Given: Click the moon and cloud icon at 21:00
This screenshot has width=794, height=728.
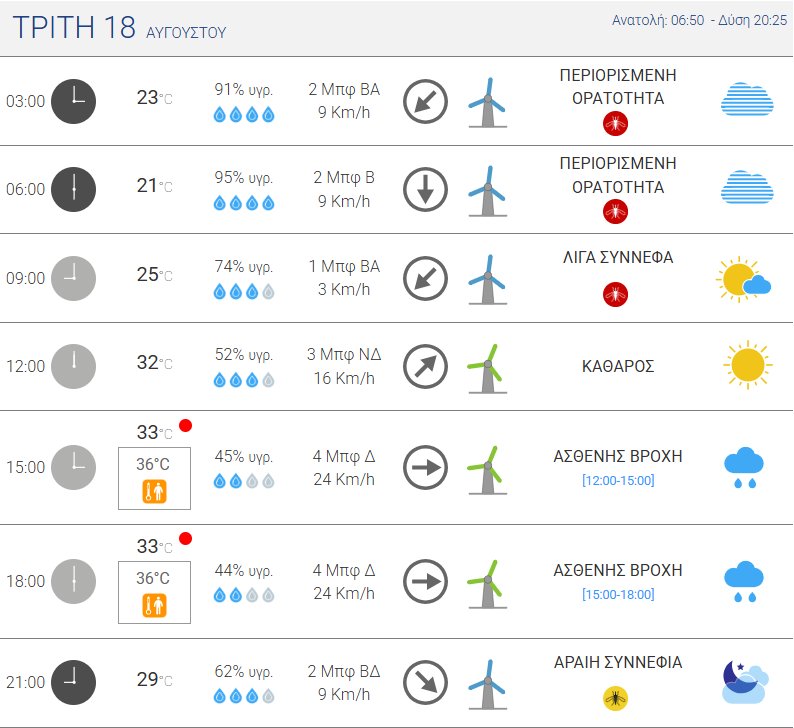Looking at the screenshot, I should [745, 681].
